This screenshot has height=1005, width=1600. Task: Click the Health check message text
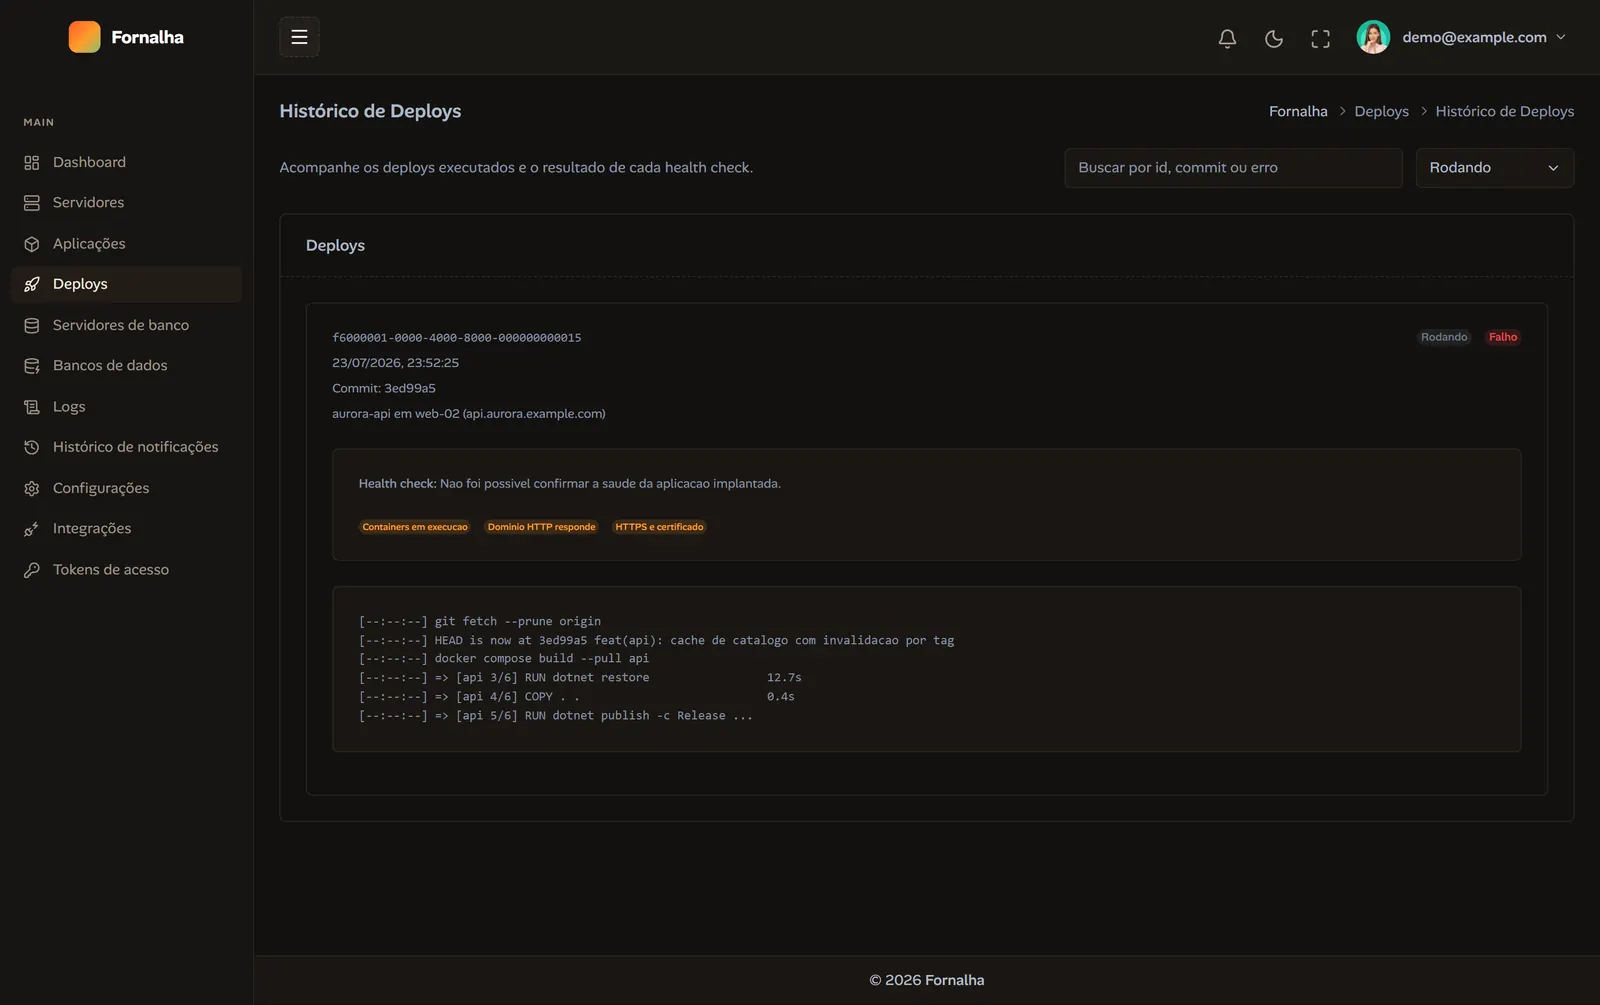pyautogui.click(x=570, y=483)
